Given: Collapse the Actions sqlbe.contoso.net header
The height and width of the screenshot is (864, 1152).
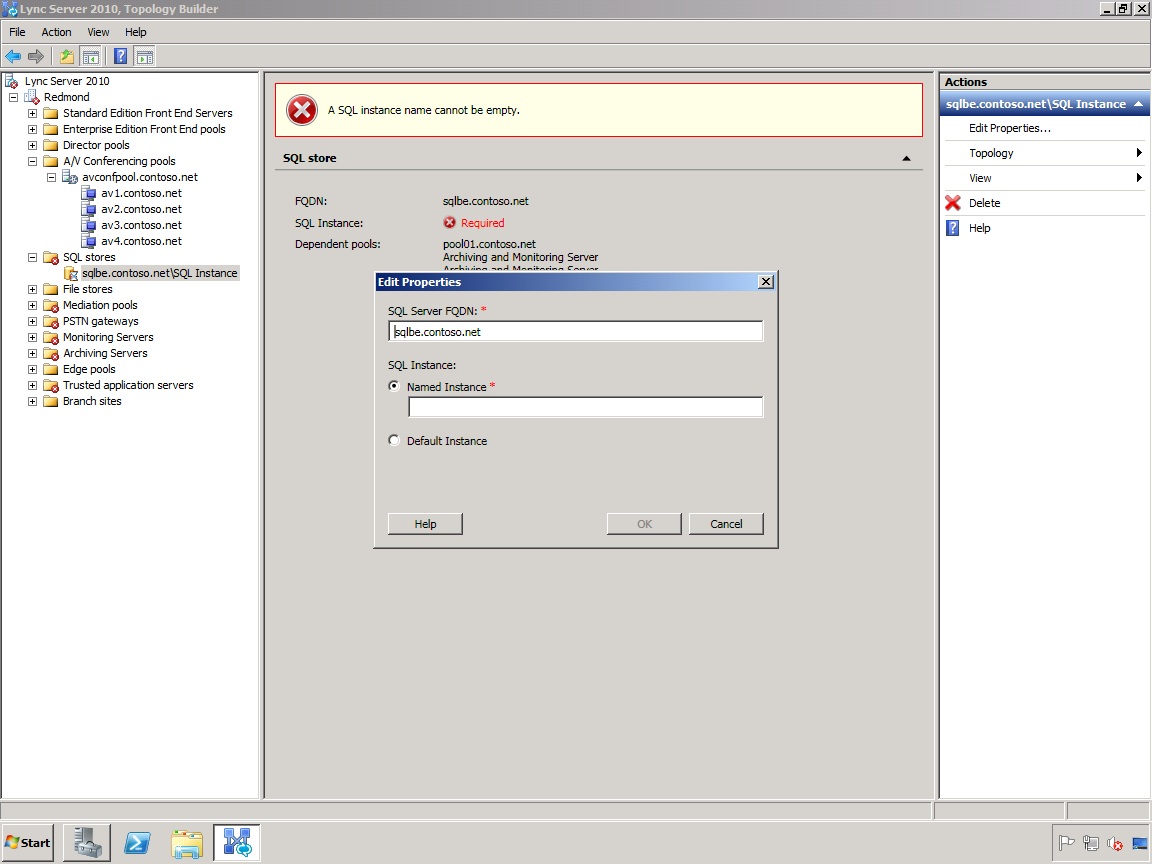Looking at the screenshot, I should (x=1138, y=104).
